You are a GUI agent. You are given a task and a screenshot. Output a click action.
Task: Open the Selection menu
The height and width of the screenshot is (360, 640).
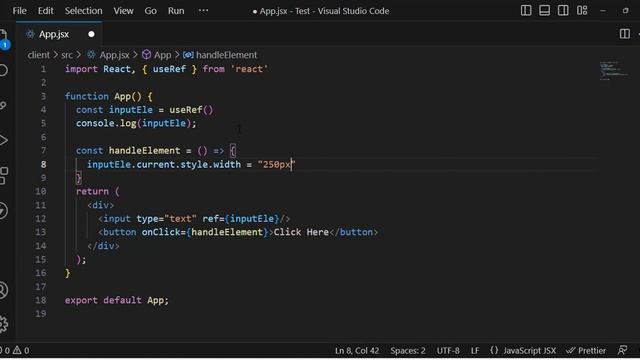click(83, 11)
